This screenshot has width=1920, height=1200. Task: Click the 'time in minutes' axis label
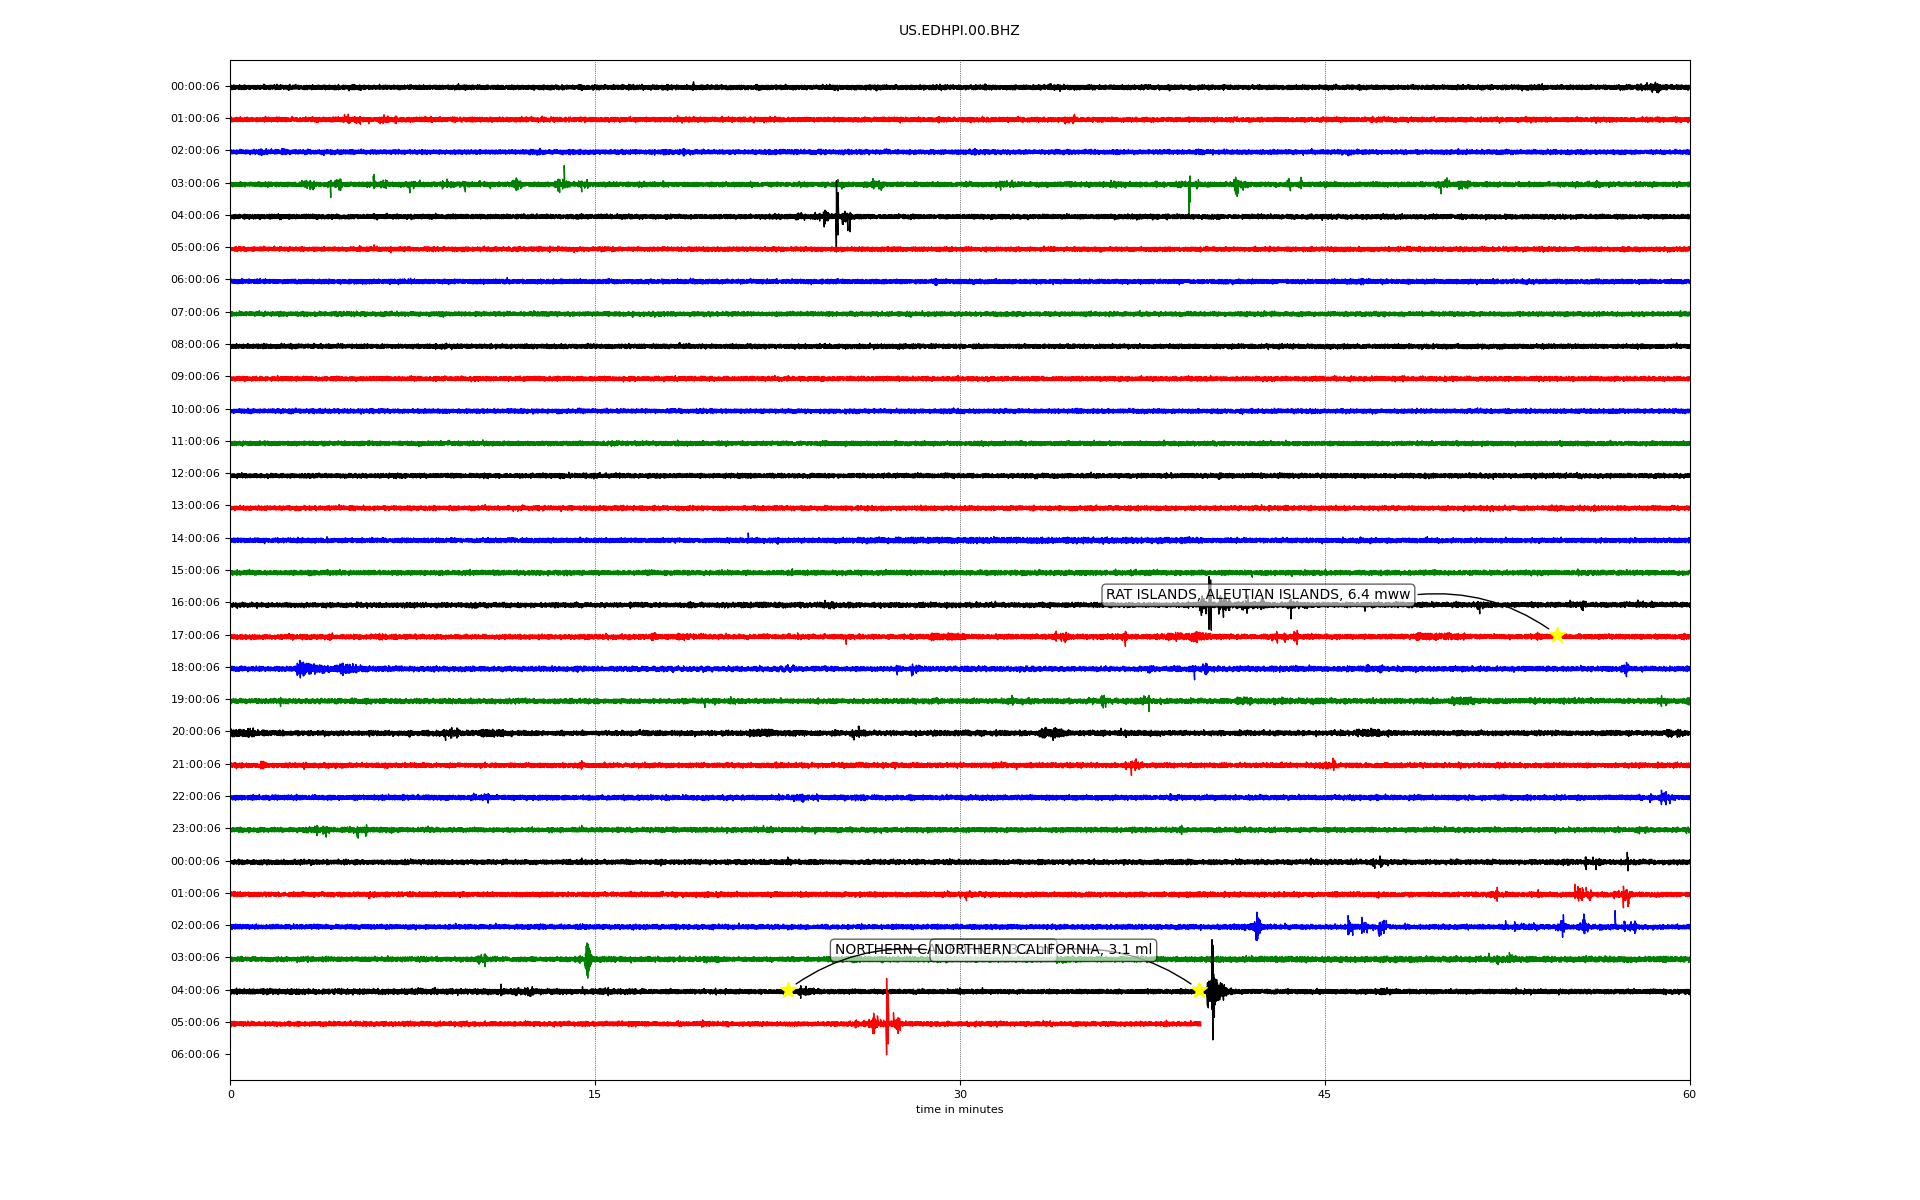coord(959,1110)
